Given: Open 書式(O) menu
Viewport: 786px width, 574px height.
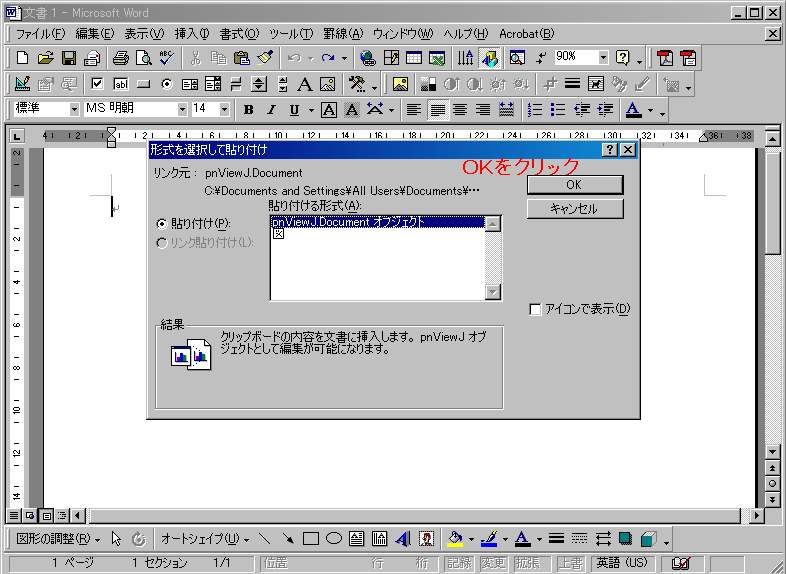Looking at the screenshot, I should tap(239, 34).
